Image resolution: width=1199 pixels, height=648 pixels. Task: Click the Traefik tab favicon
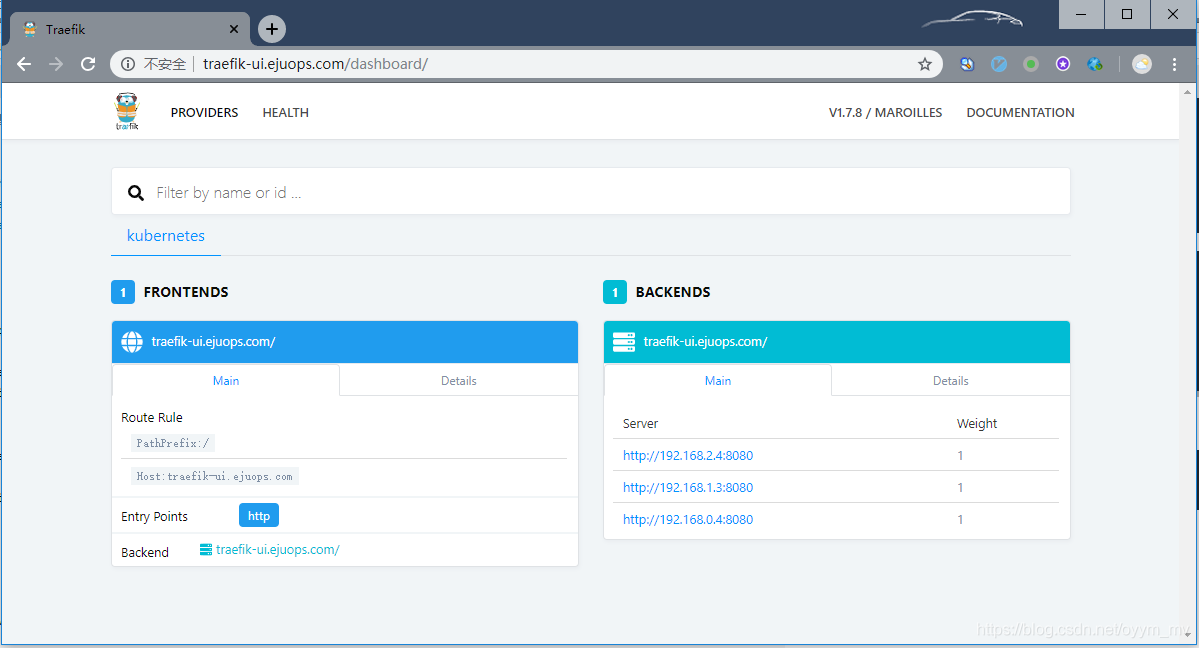(30, 29)
